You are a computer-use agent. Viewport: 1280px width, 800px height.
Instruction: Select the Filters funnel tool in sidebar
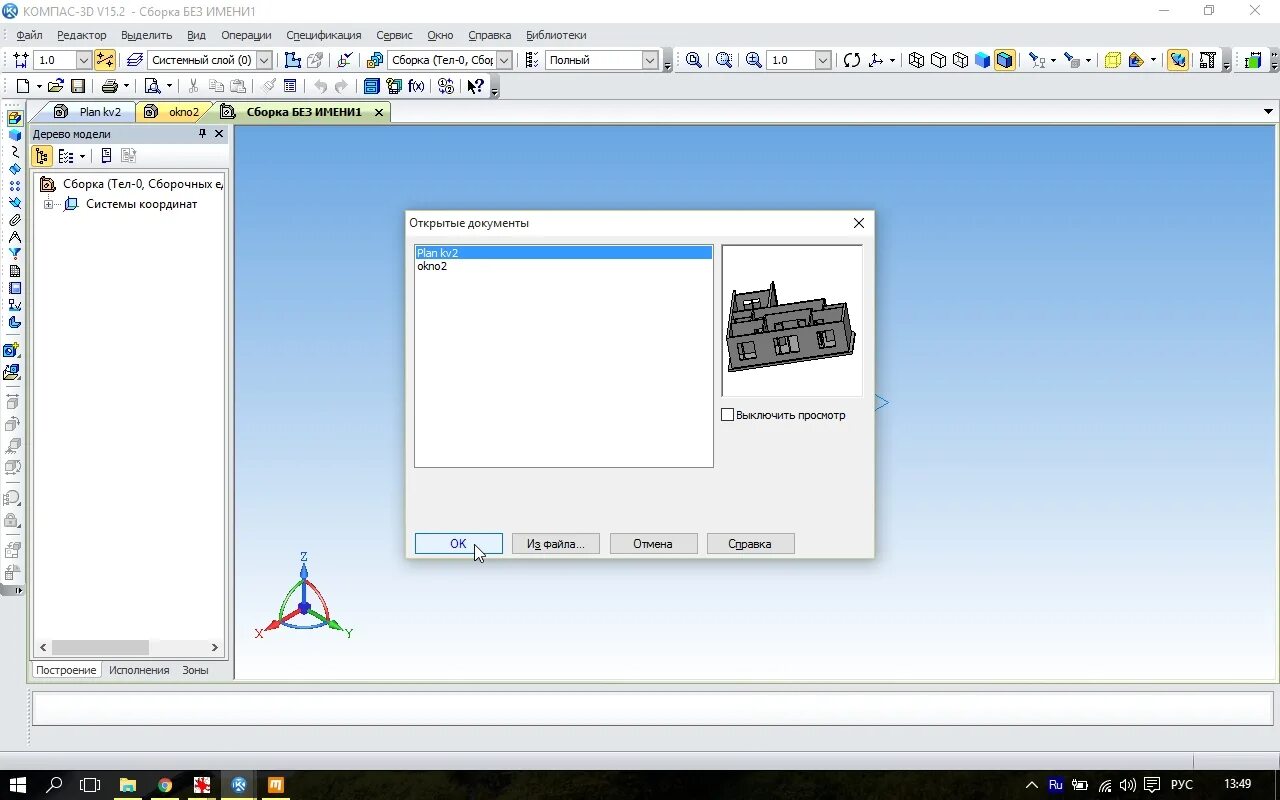click(14, 254)
